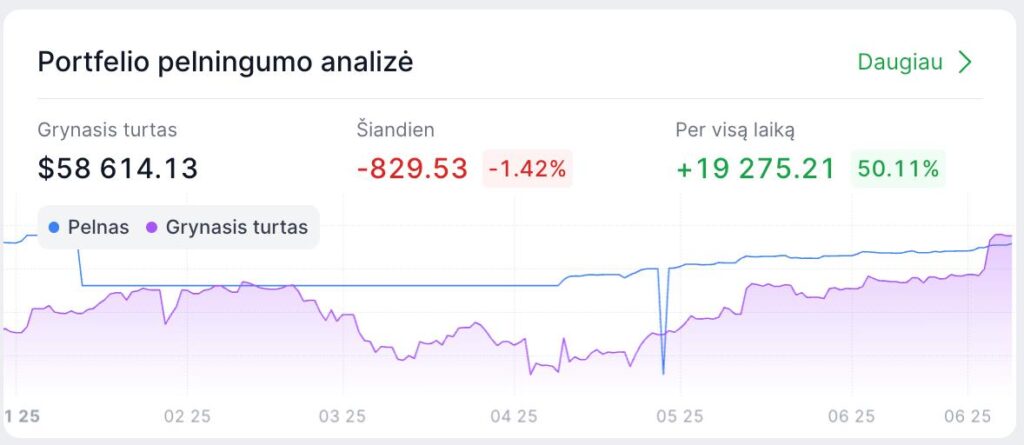Click the Šiandien label
This screenshot has width=1024, height=445.
pyautogui.click(x=395, y=129)
